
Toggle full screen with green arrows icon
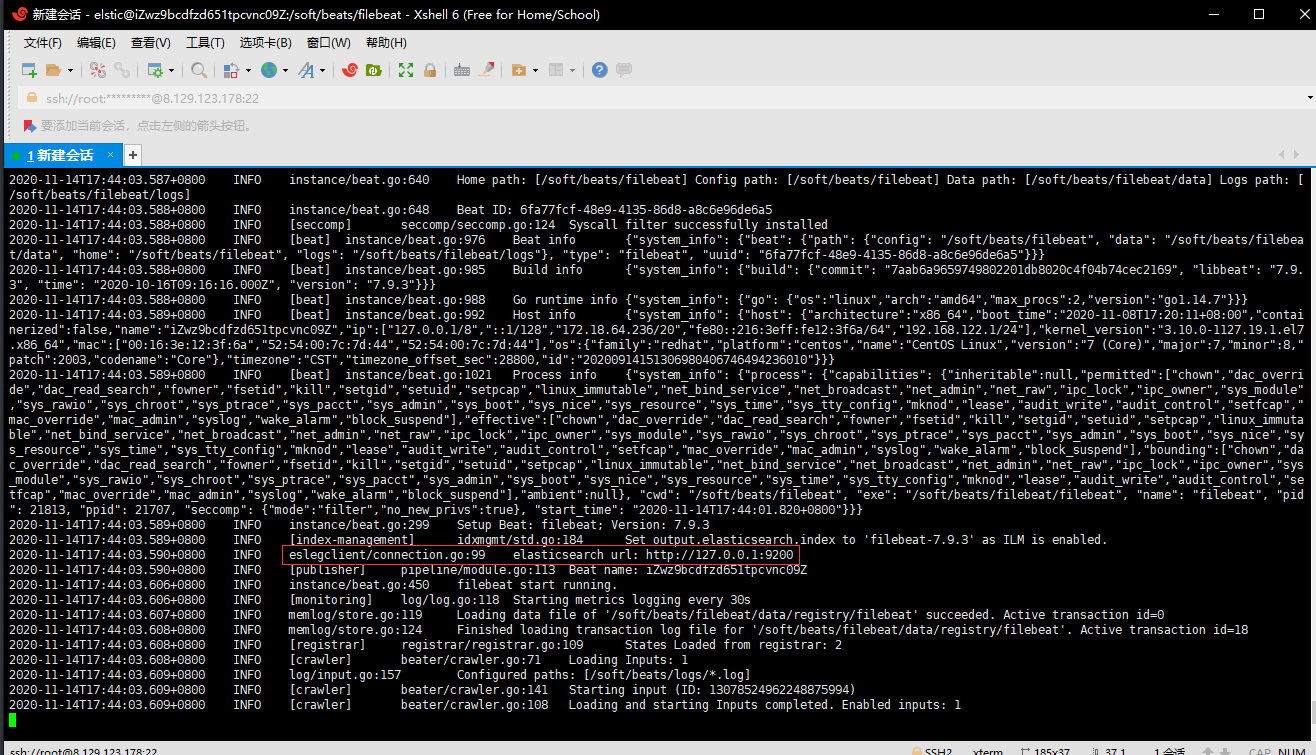point(405,70)
